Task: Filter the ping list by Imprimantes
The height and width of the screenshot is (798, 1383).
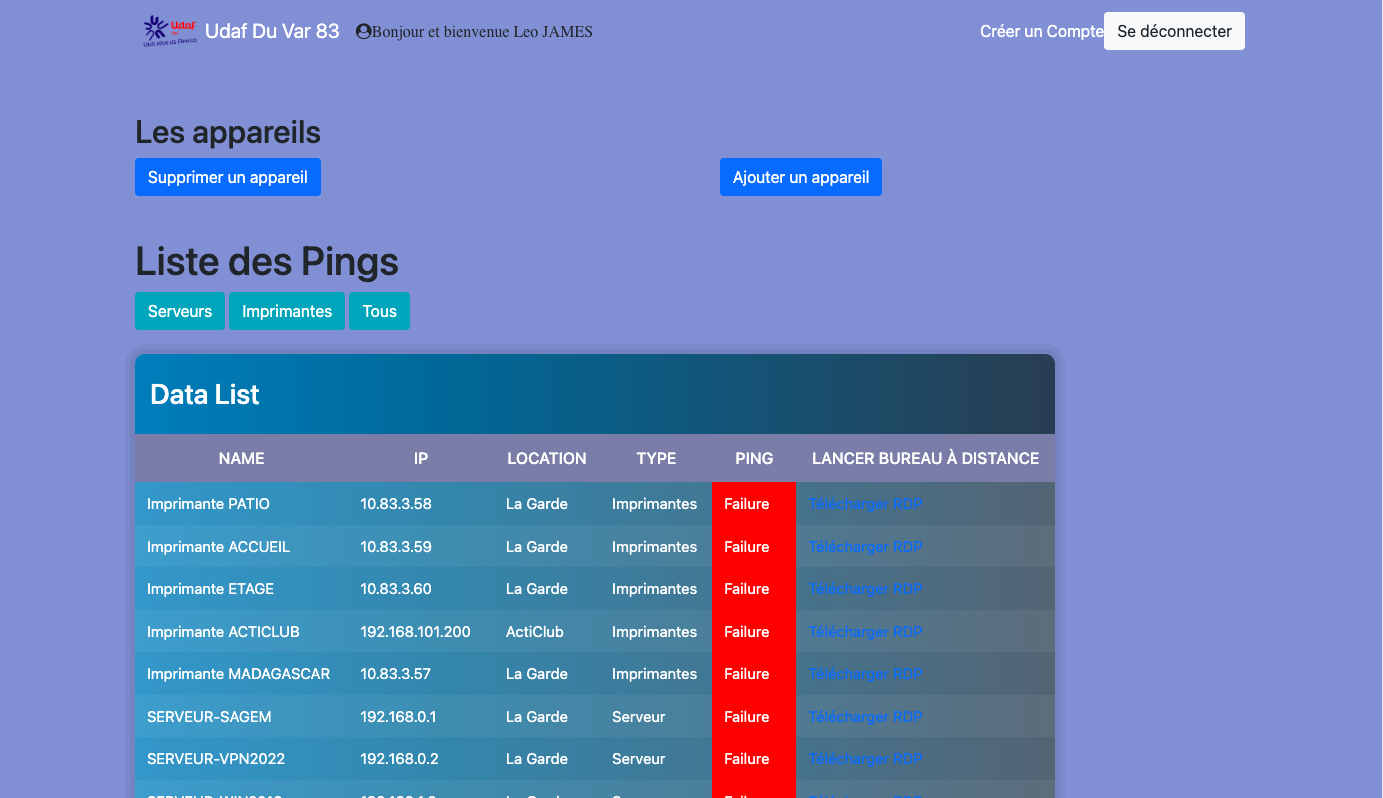Action: (x=287, y=311)
